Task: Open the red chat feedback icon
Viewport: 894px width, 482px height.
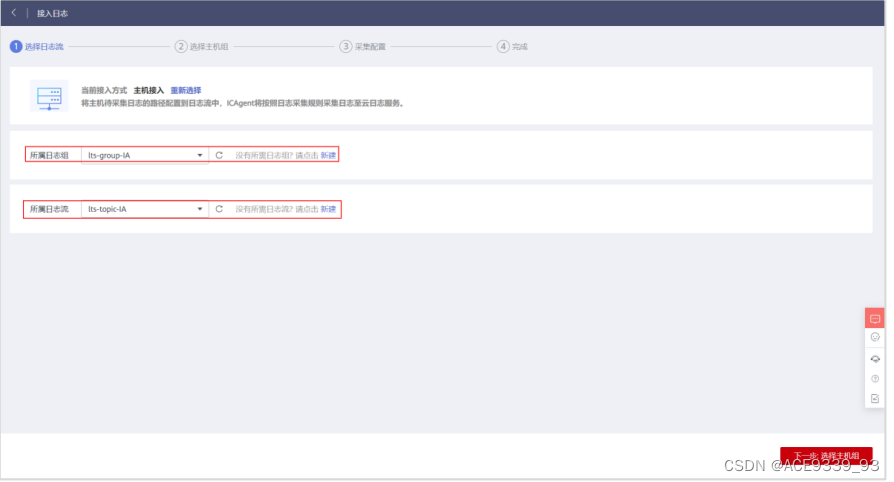Action: coord(875,319)
